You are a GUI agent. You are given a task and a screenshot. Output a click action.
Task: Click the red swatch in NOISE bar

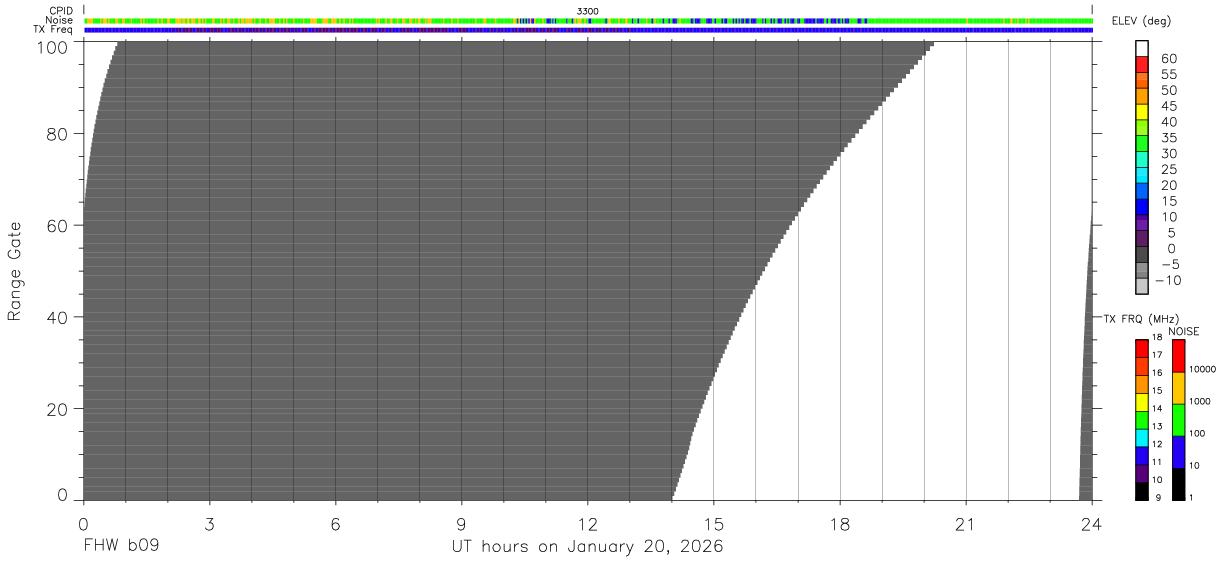pos(1178,356)
